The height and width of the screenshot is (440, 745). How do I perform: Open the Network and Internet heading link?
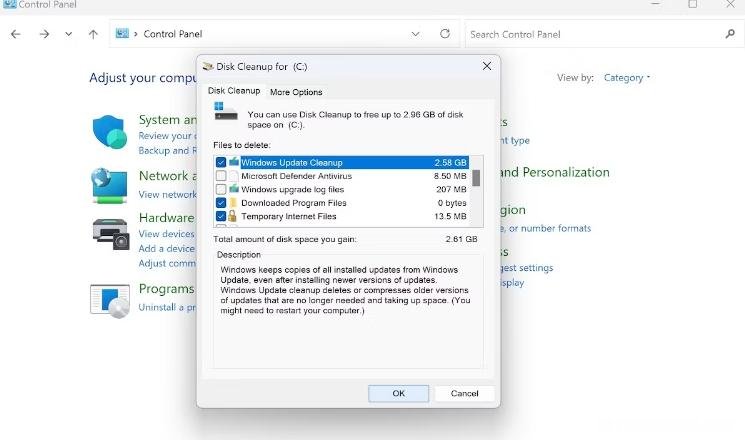coord(167,176)
